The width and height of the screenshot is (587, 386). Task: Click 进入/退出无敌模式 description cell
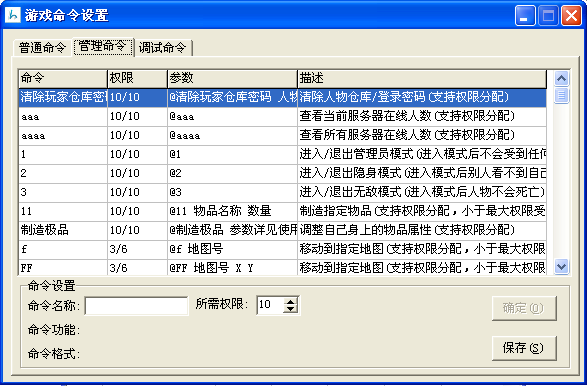[x=422, y=192]
